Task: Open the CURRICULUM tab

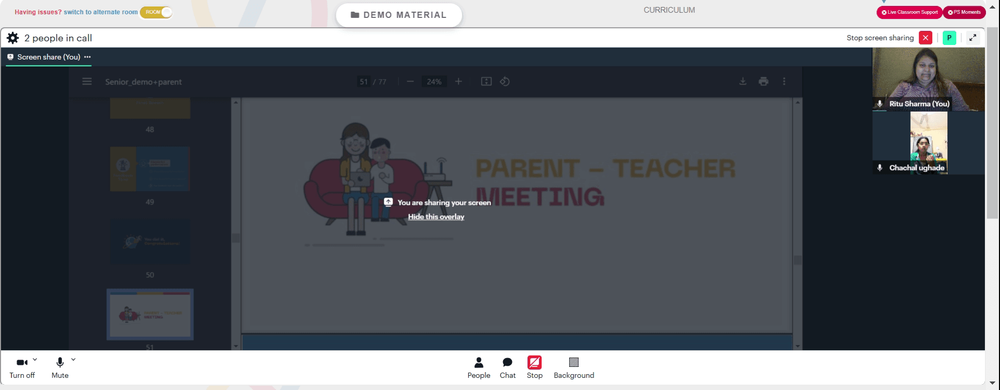Action: click(669, 10)
